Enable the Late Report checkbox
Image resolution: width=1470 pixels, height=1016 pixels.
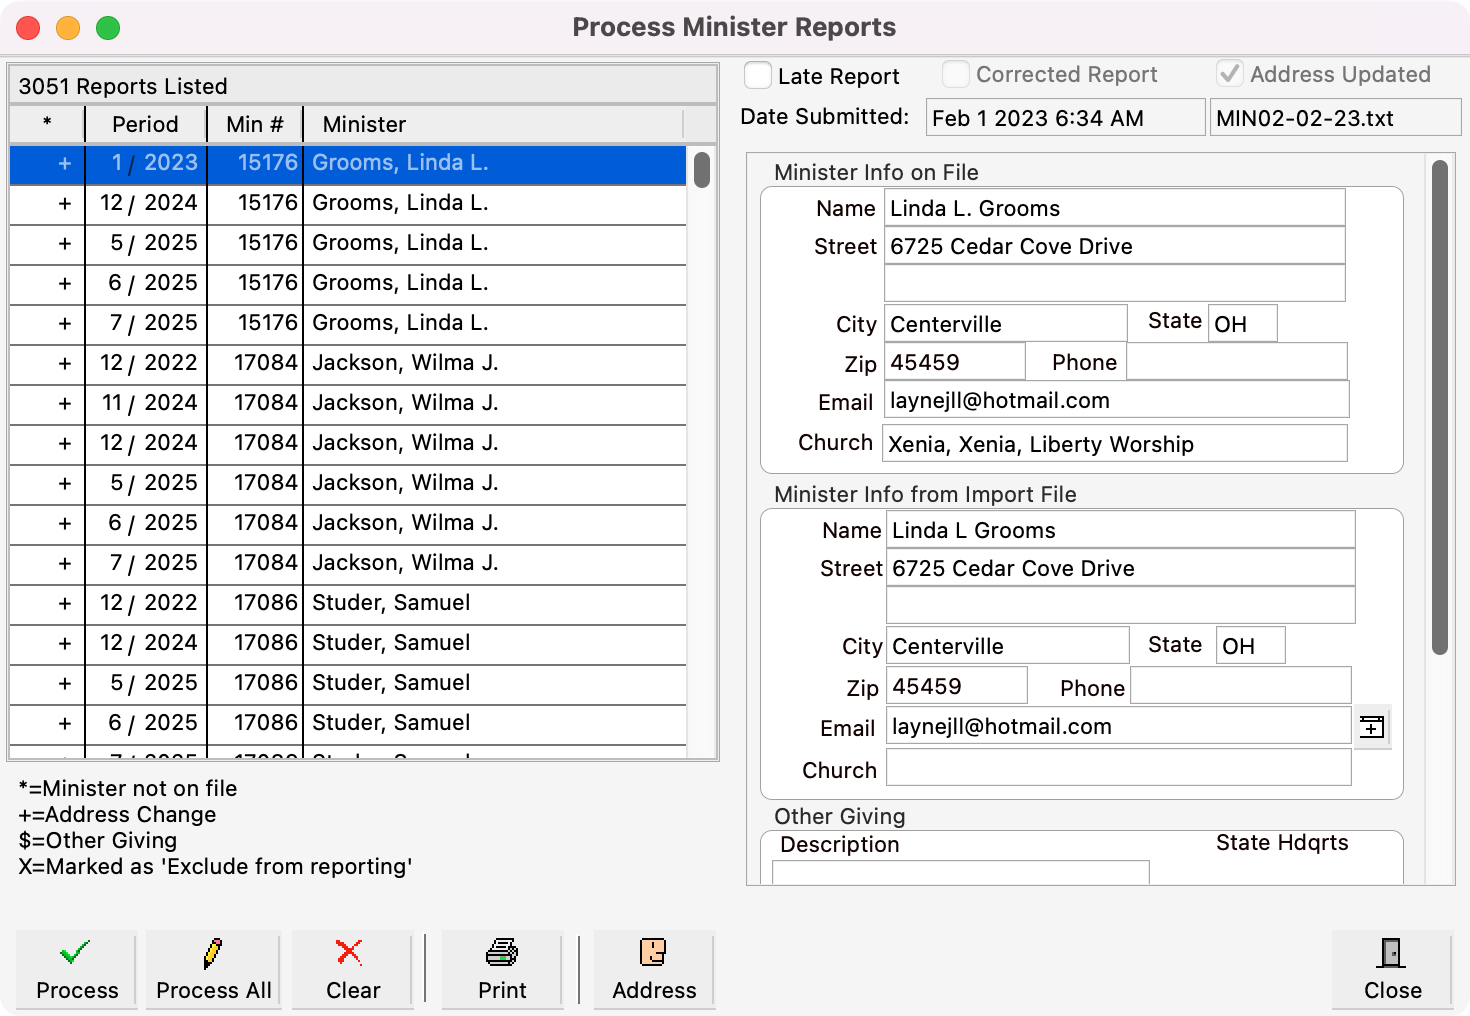click(757, 74)
